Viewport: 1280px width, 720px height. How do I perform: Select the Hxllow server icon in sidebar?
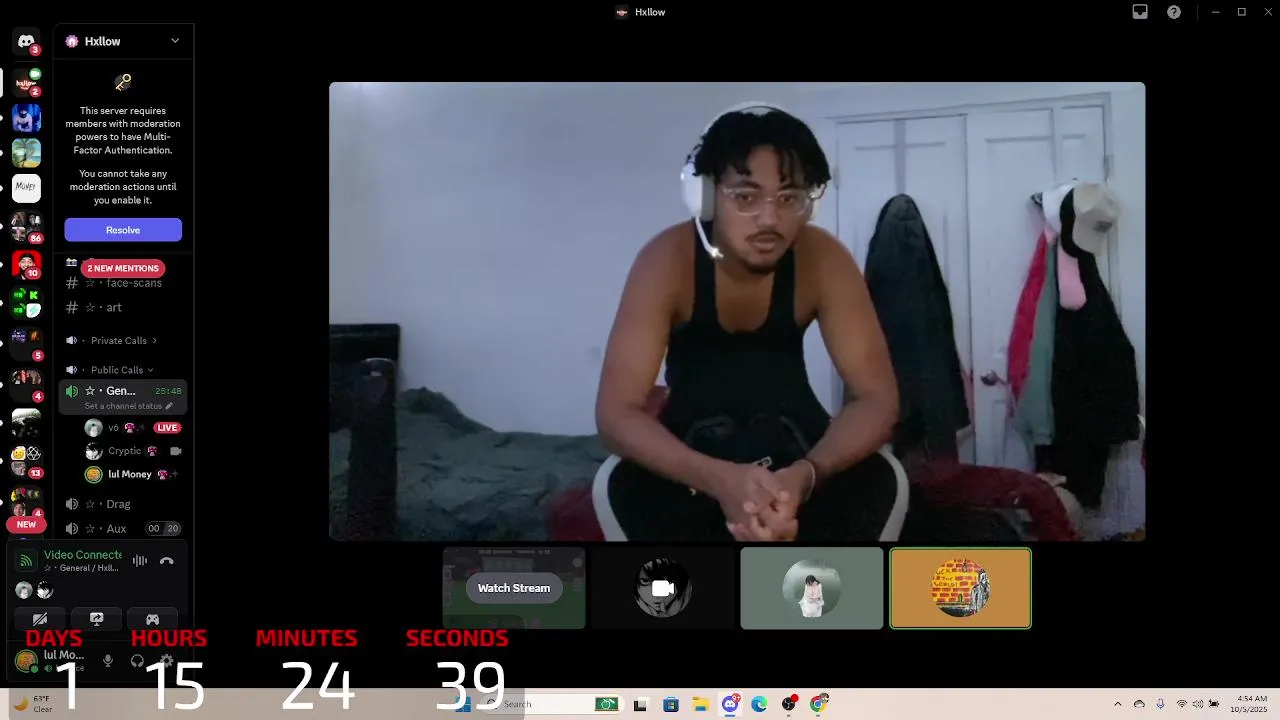point(26,83)
